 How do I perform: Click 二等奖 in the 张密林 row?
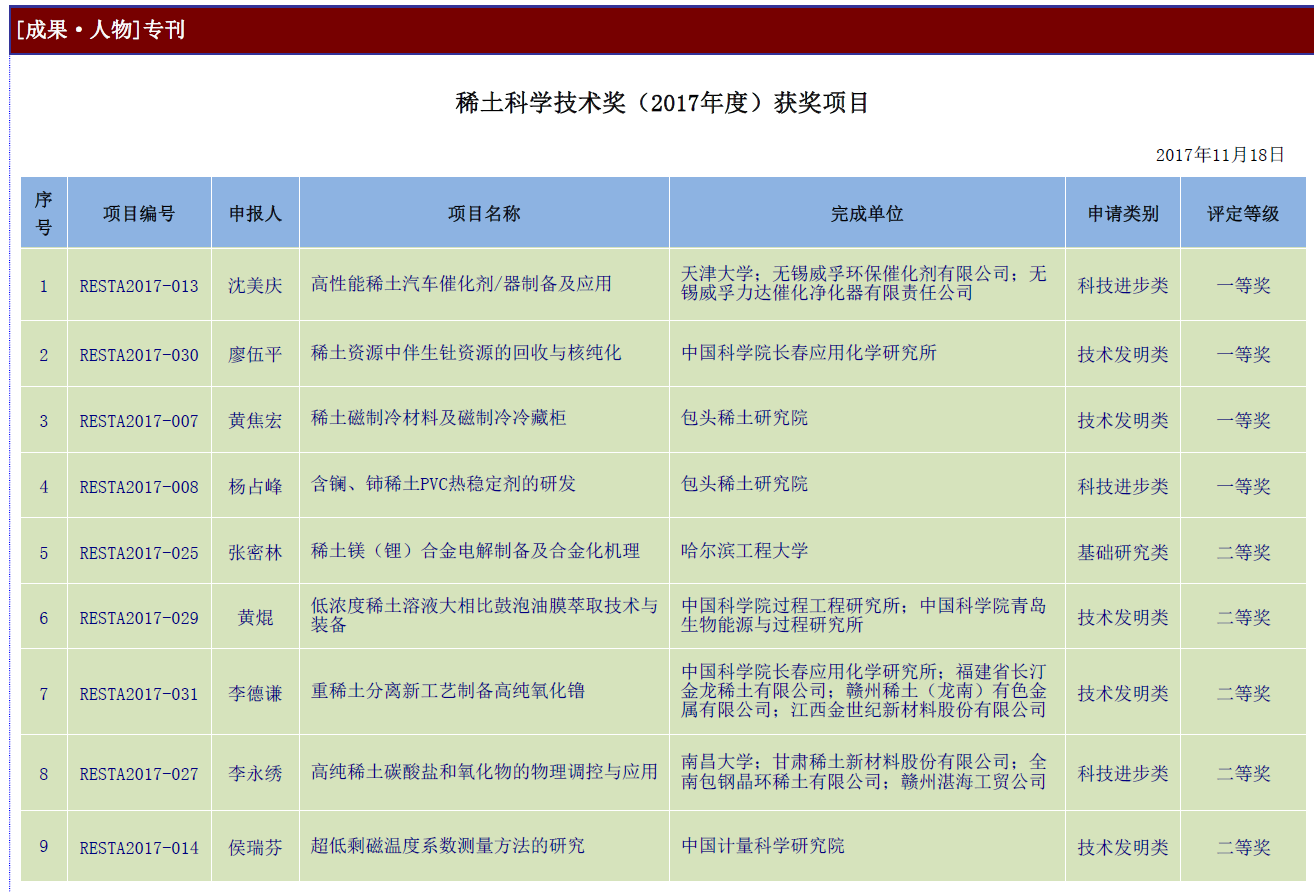[1243, 553]
